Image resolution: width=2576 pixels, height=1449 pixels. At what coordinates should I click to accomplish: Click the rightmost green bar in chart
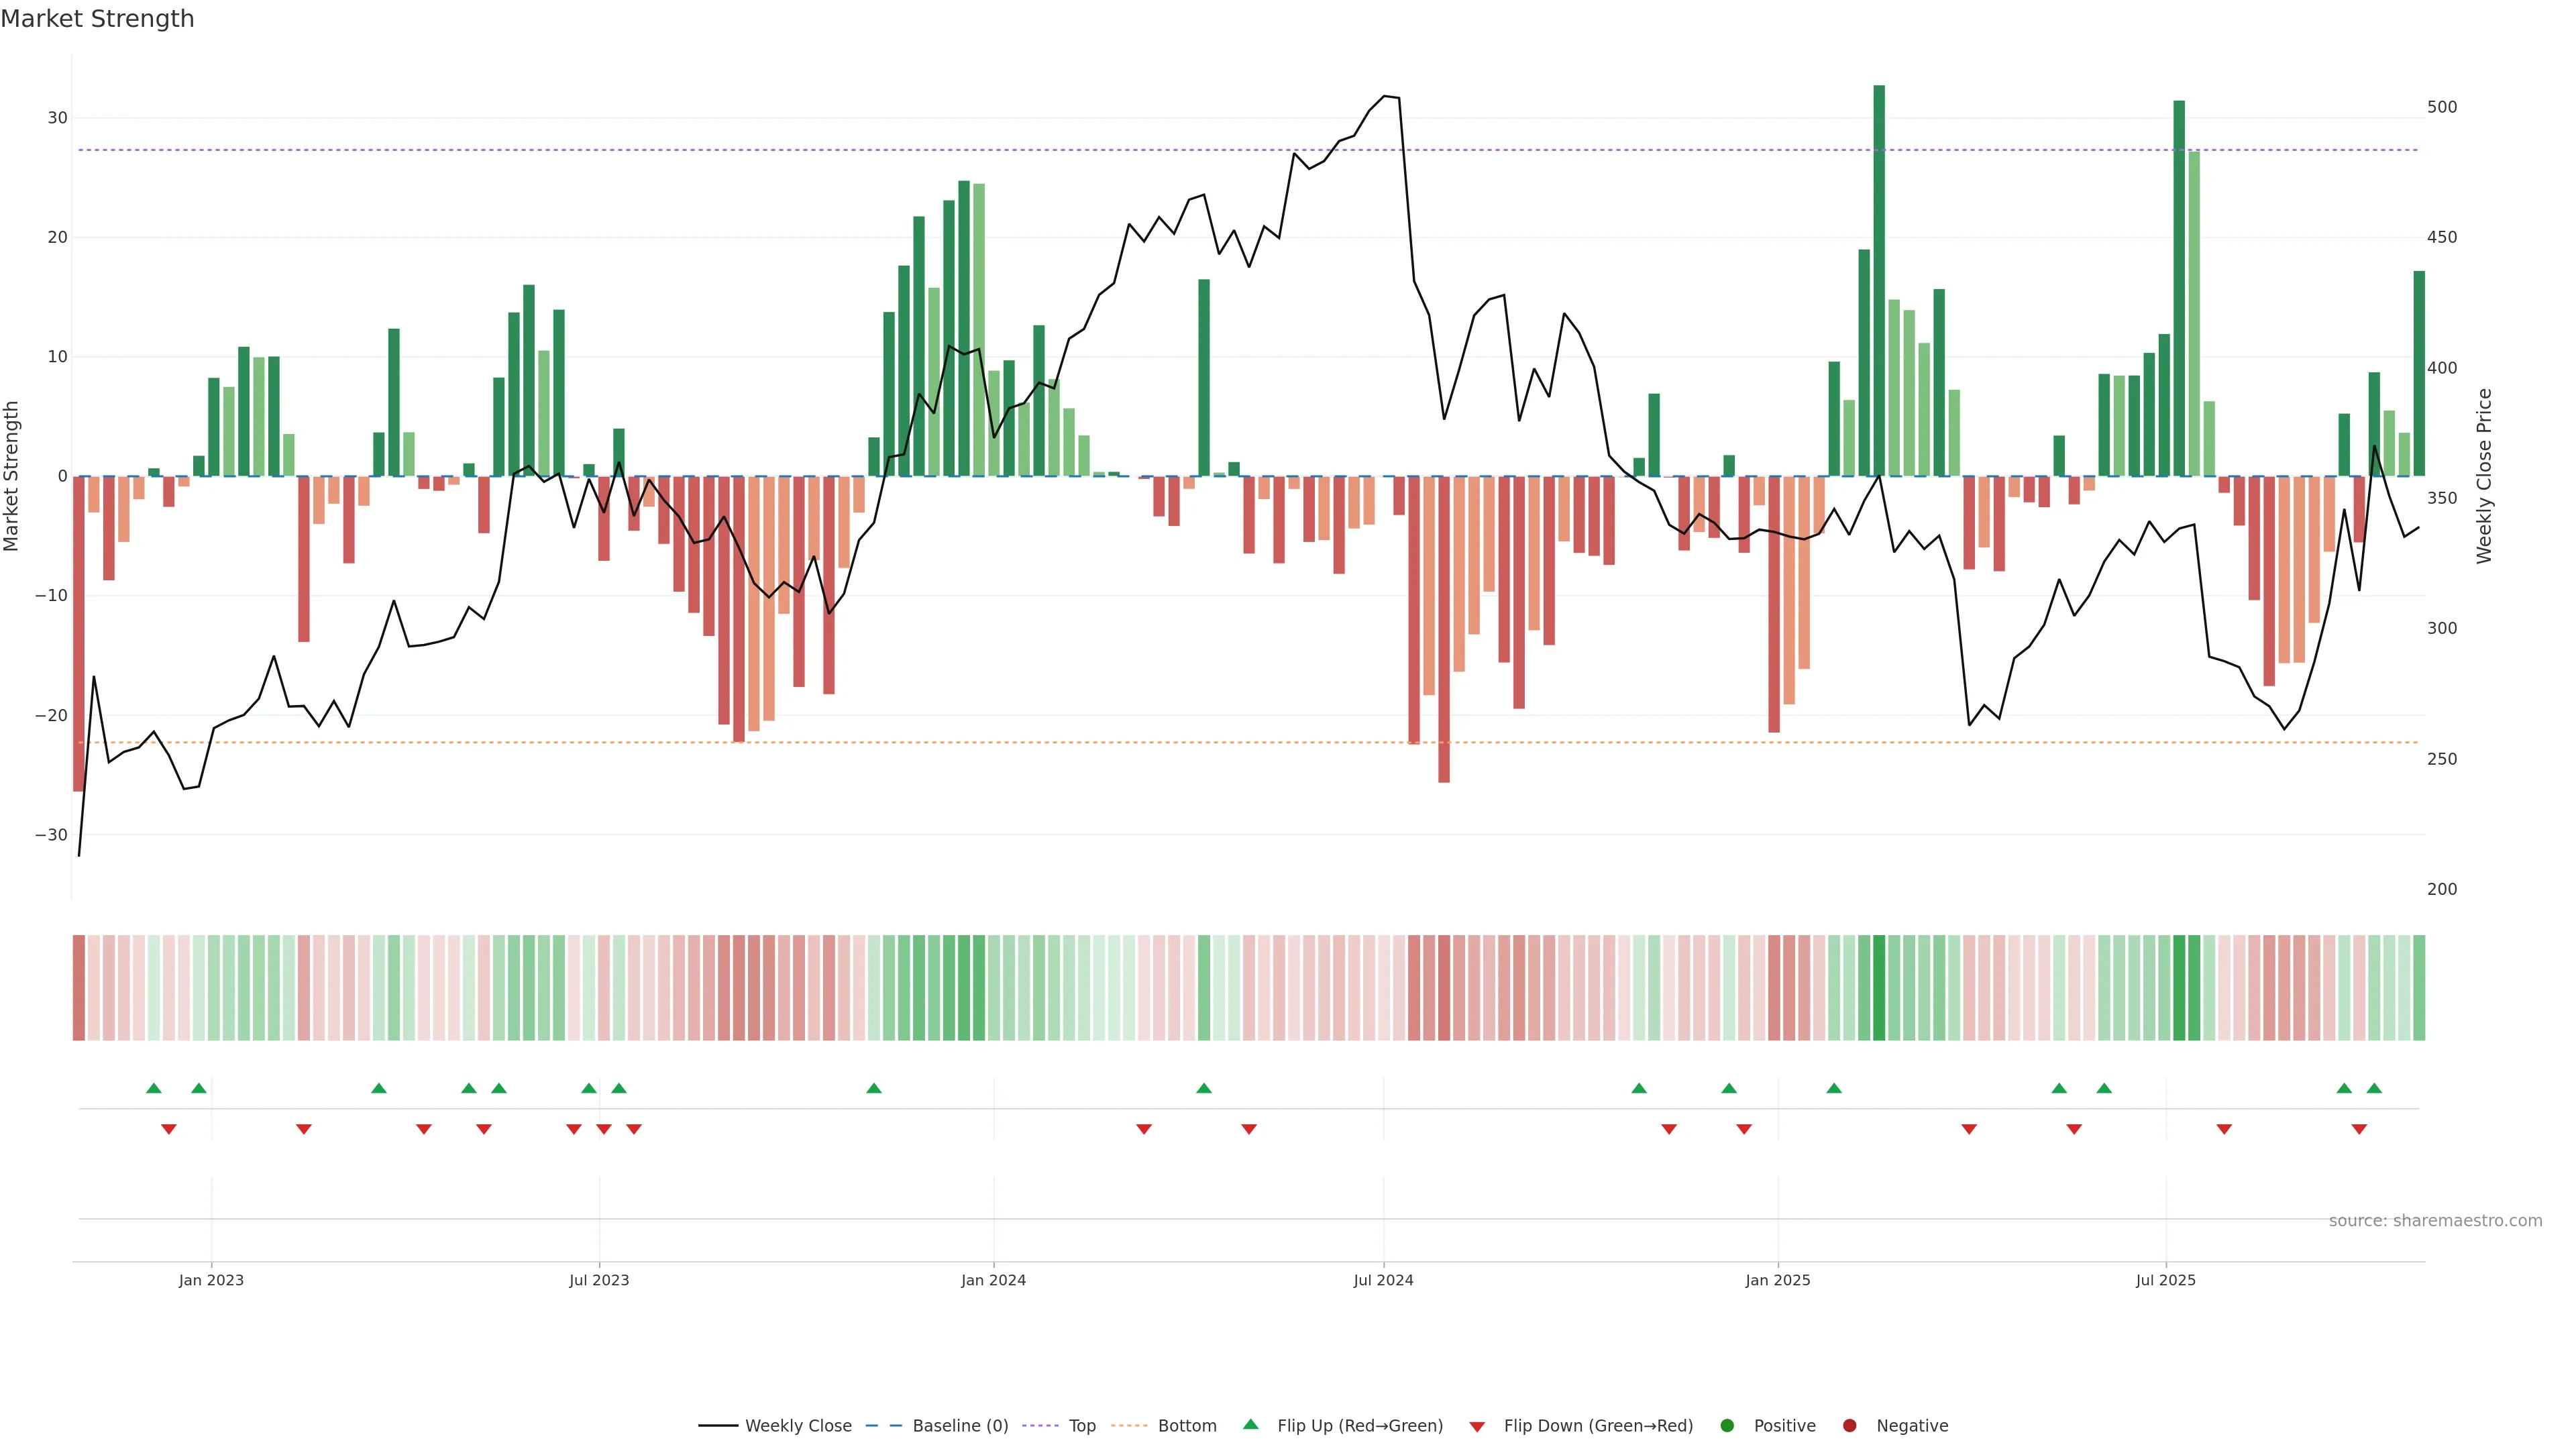pyautogui.click(x=2419, y=373)
